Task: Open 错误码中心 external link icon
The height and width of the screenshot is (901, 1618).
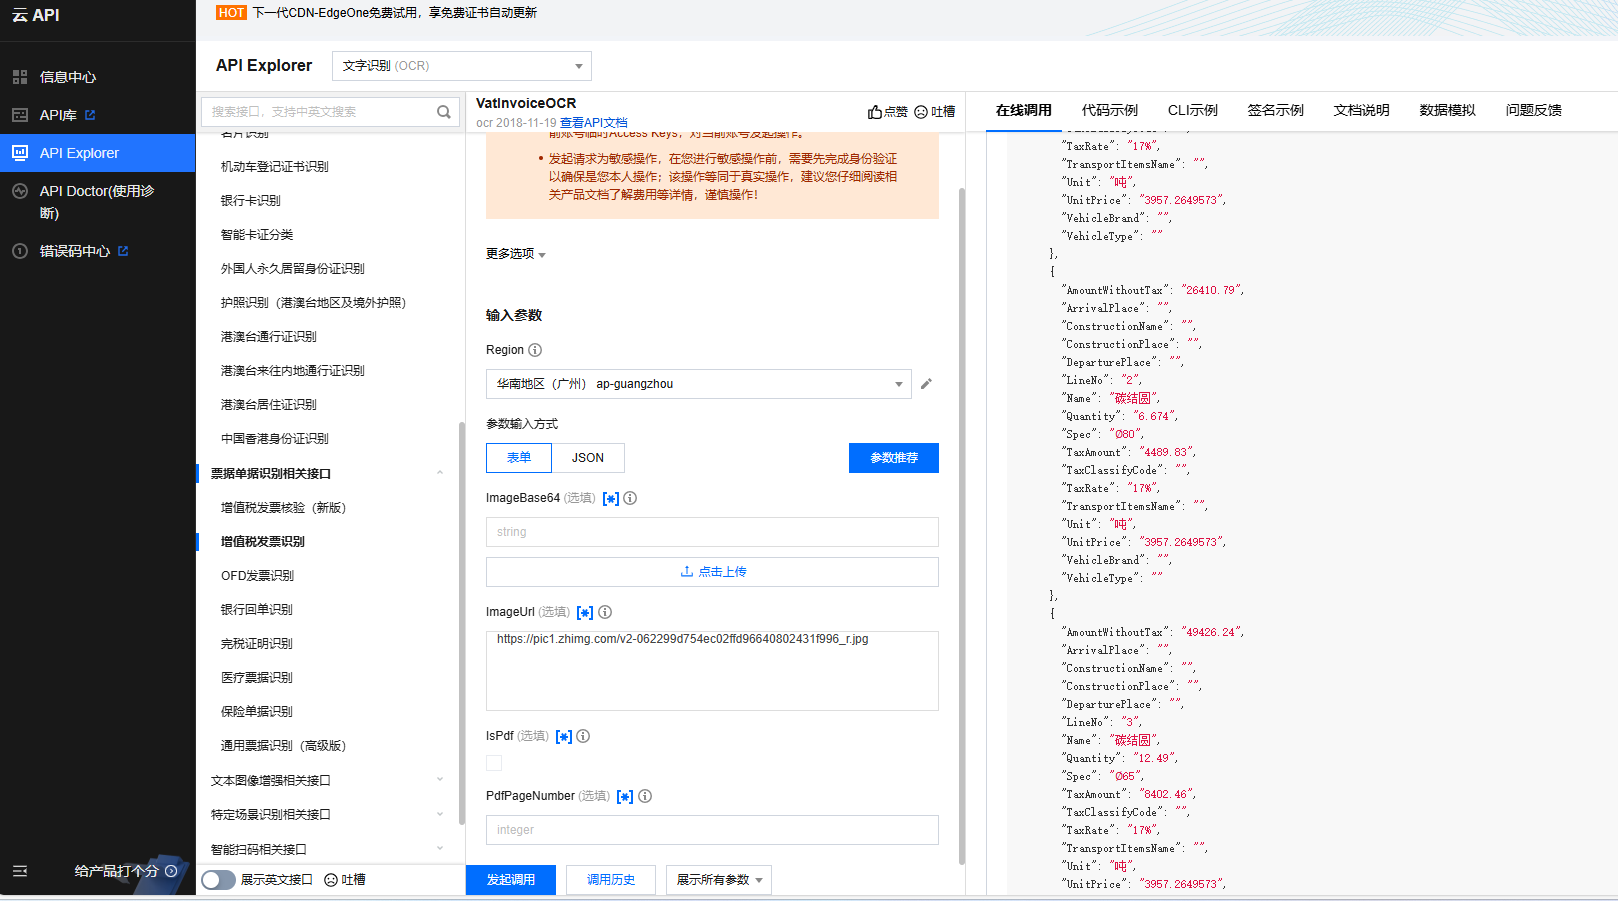Action: pos(123,251)
